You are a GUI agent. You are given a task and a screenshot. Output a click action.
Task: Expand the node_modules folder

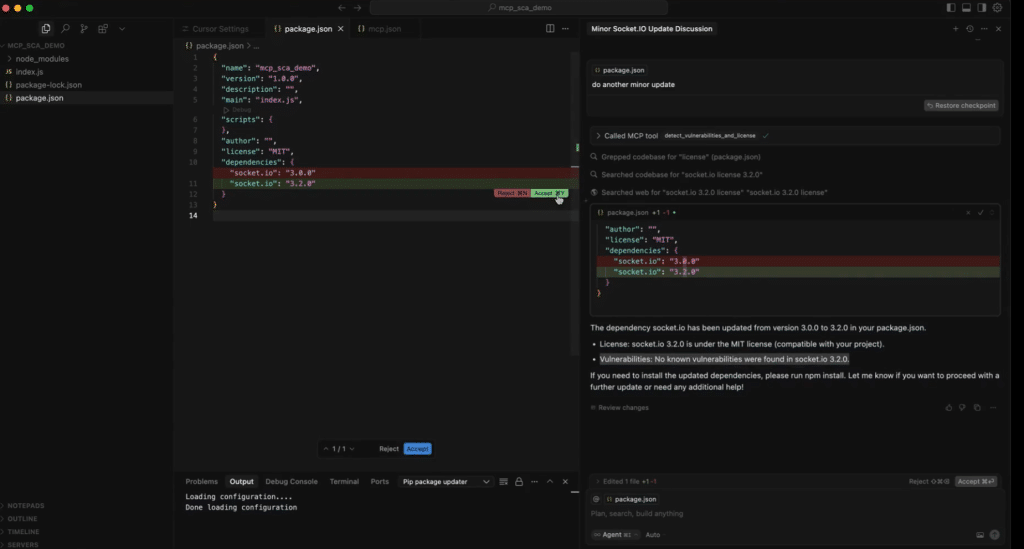pyautogui.click(x=42, y=59)
